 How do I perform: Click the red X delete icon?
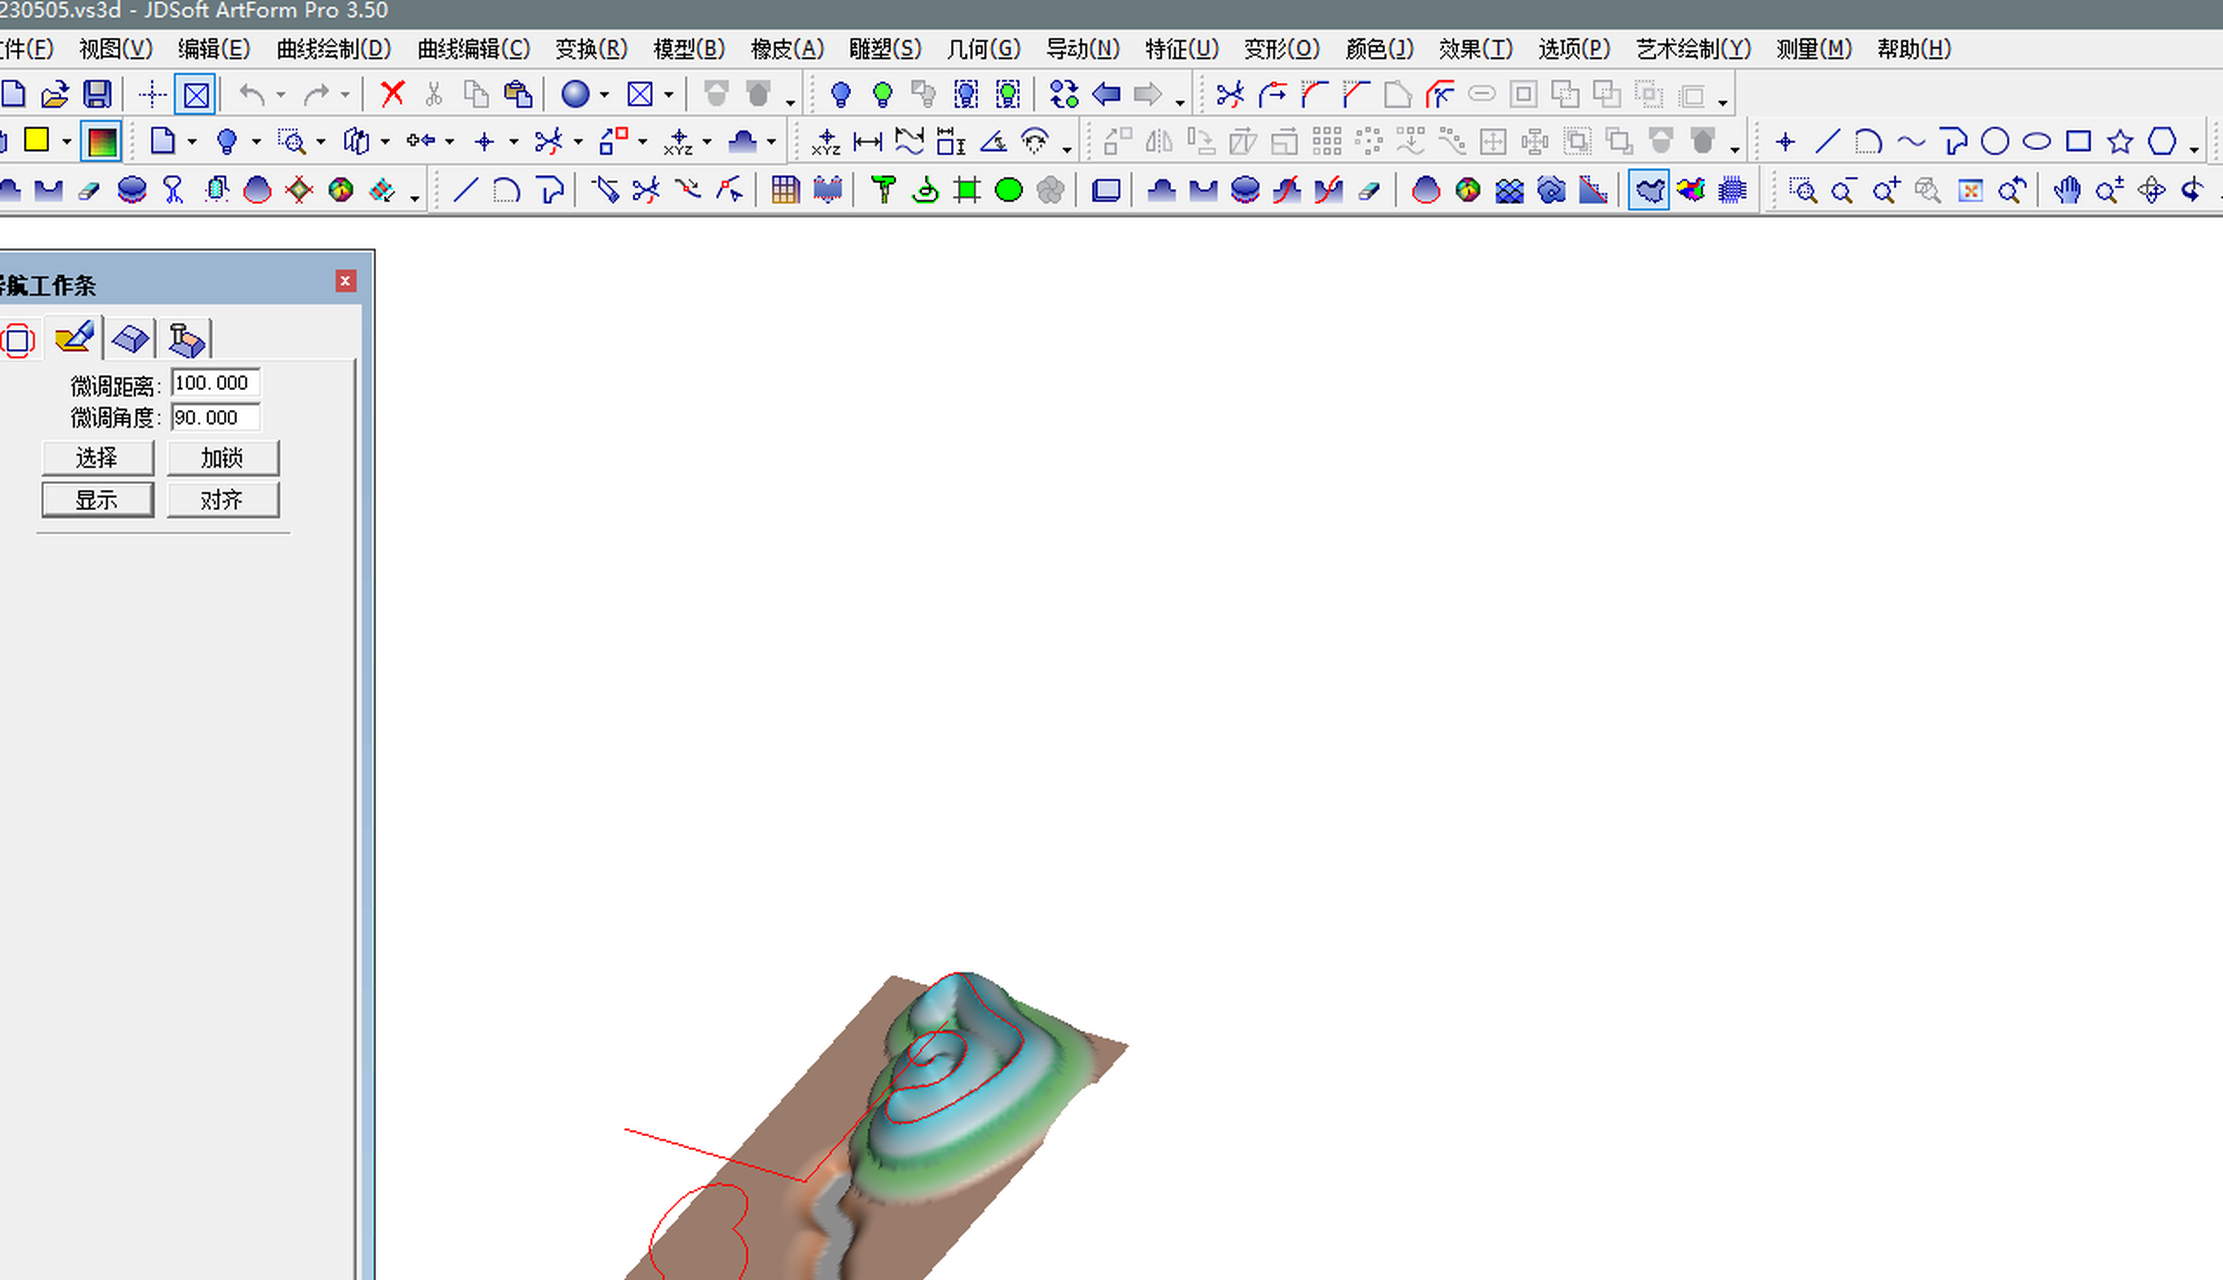392,95
